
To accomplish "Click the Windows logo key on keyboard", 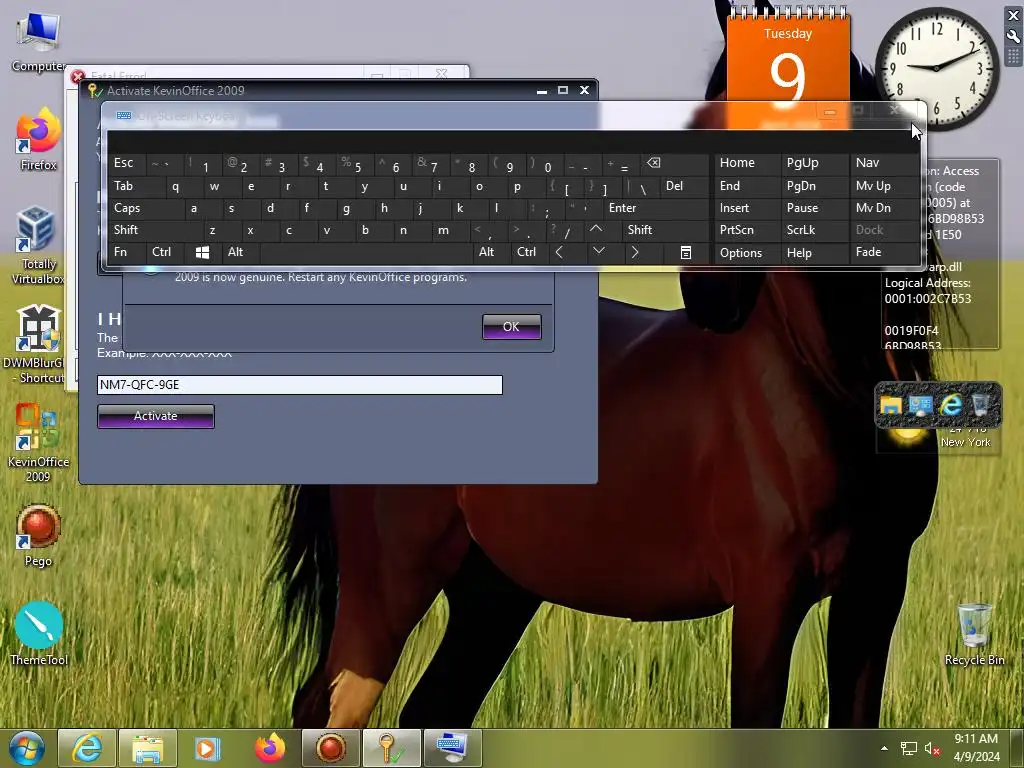I will click(202, 252).
